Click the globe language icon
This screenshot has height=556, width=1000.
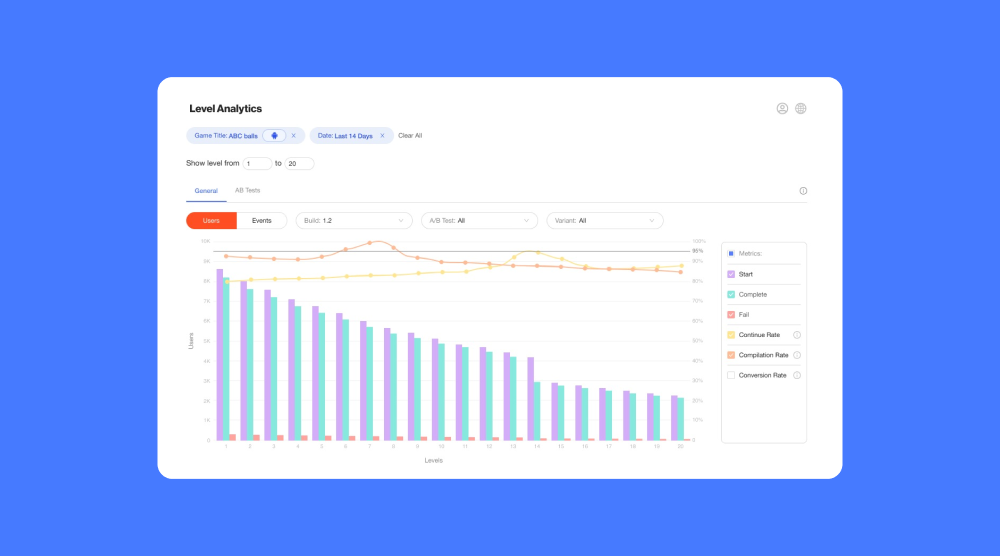pos(801,108)
